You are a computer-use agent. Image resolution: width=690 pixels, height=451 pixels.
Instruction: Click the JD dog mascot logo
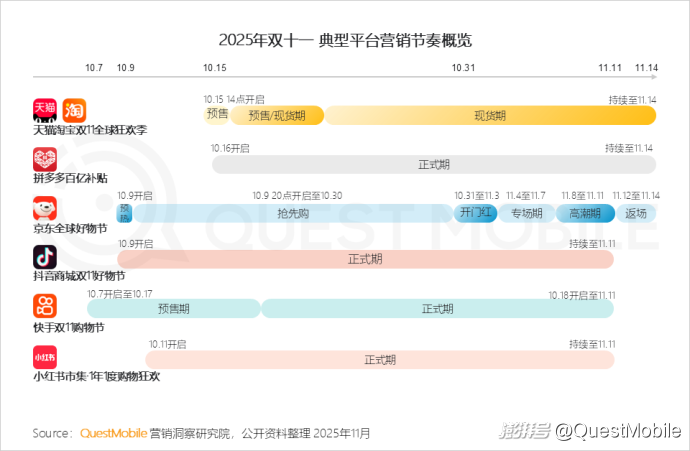click(x=45, y=208)
